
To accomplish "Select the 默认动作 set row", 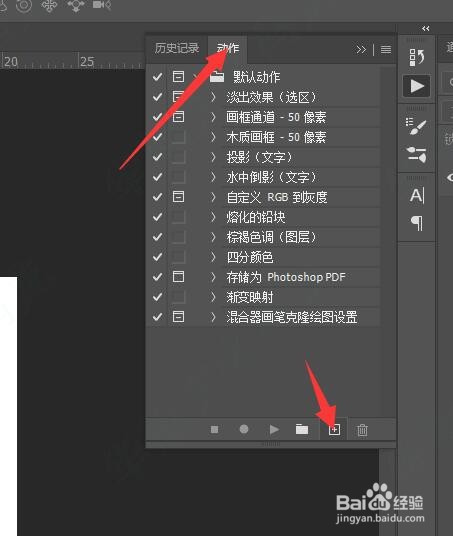I will coord(256,77).
